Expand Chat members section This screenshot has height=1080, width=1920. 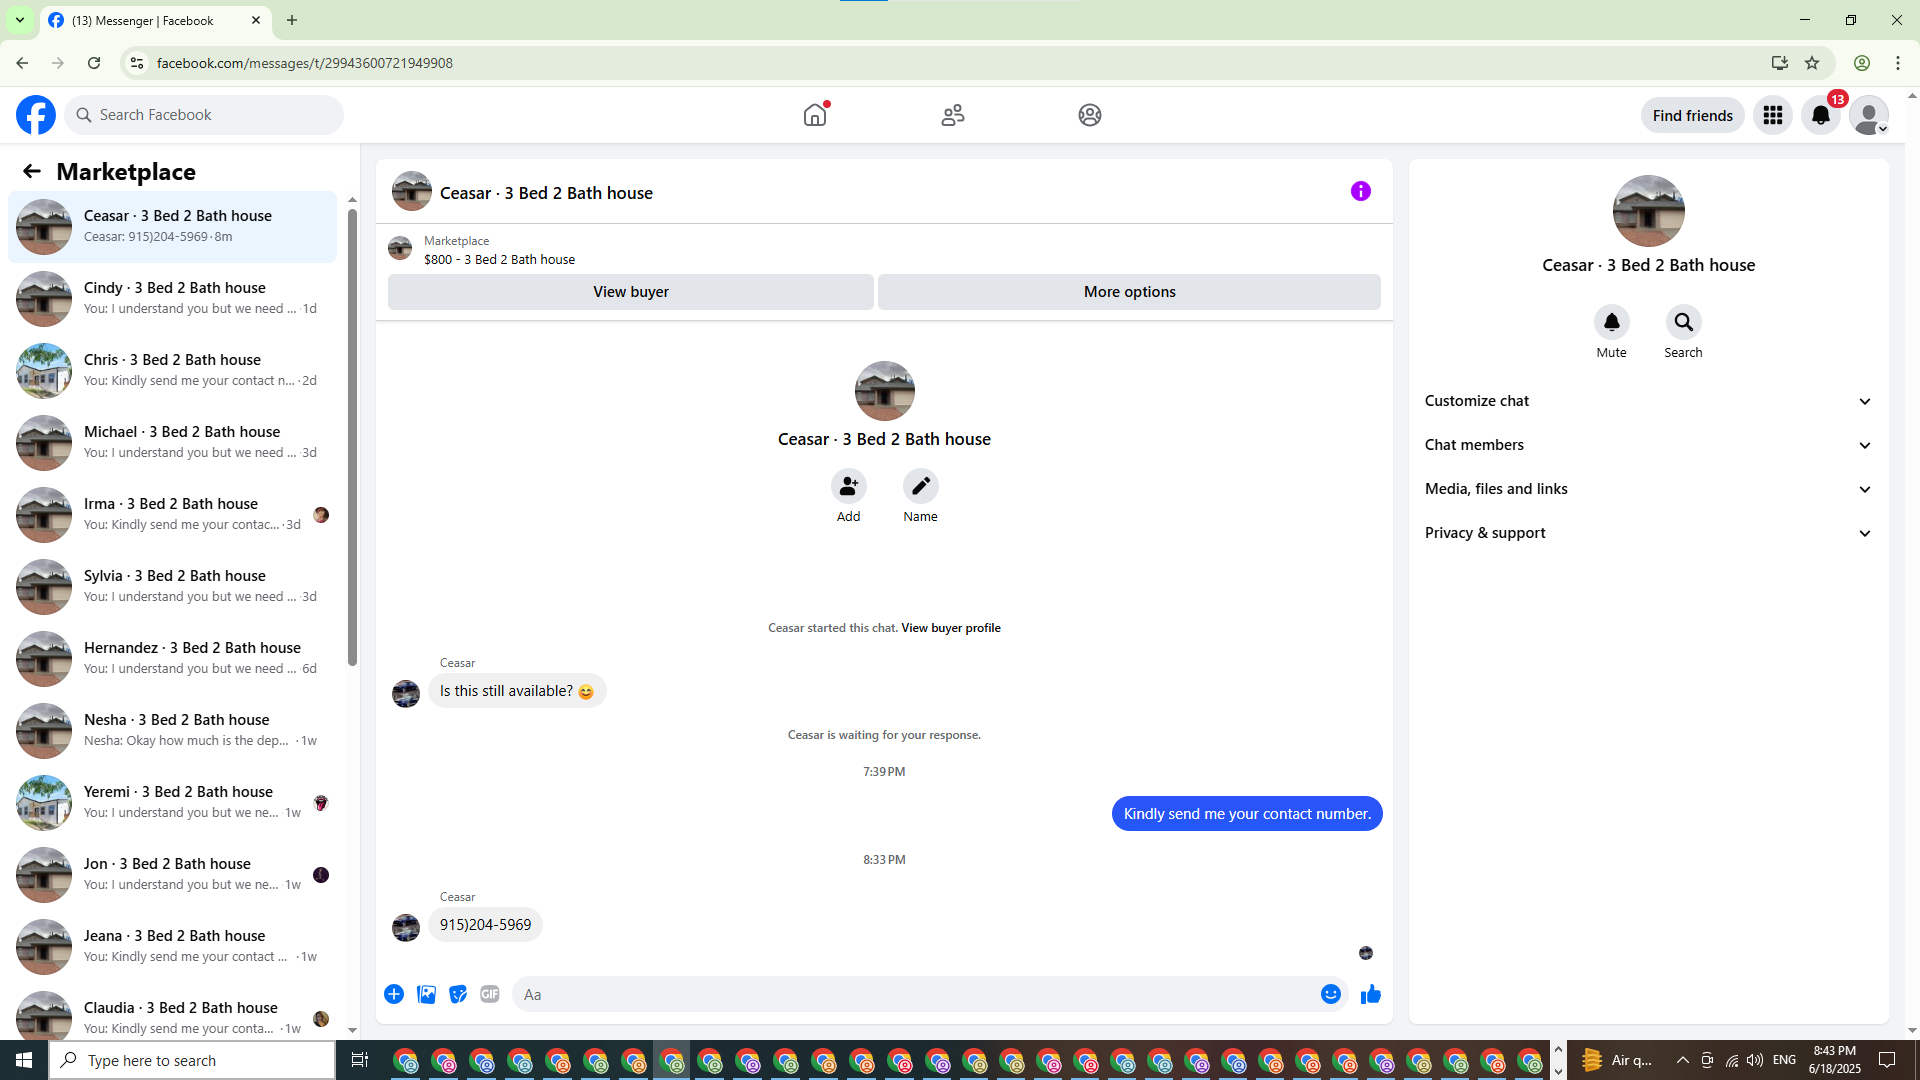[1648, 445]
